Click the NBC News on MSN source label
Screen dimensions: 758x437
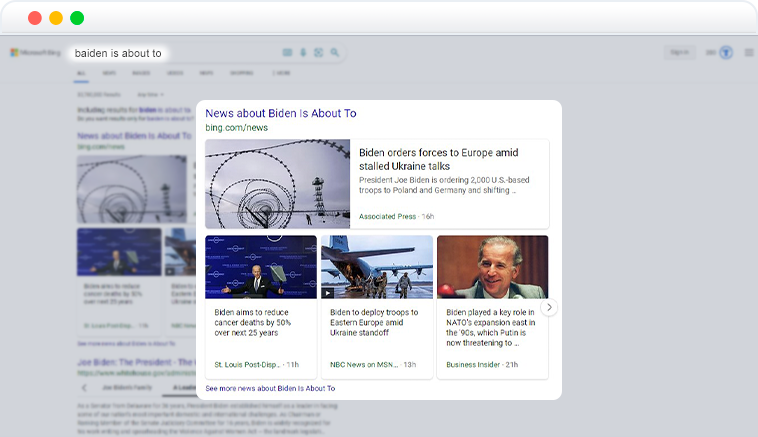(364, 364)
